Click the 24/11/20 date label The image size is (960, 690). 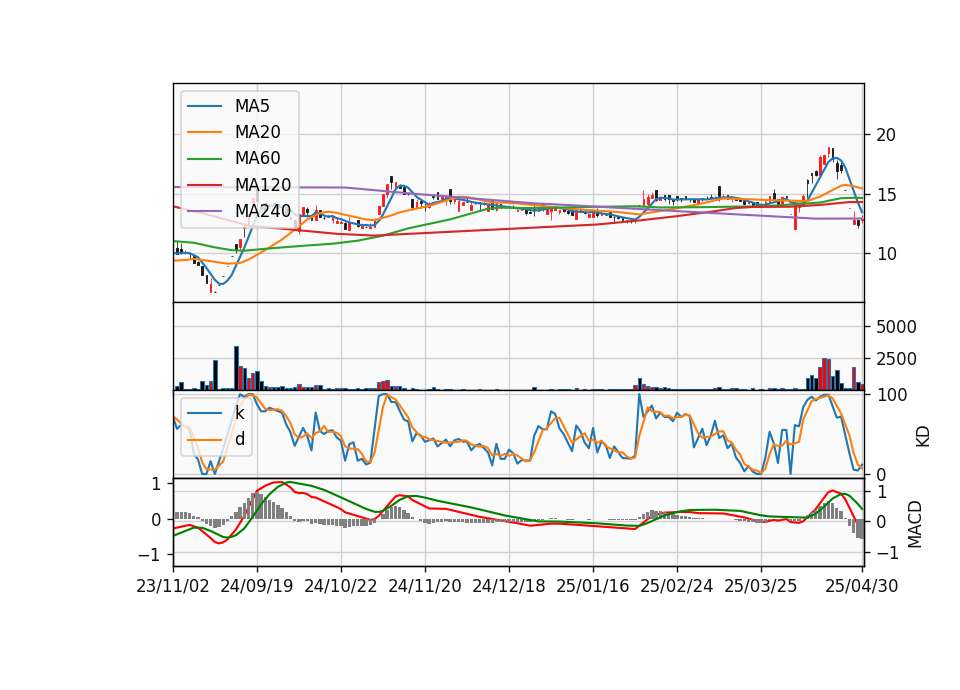tap(425, 586)
